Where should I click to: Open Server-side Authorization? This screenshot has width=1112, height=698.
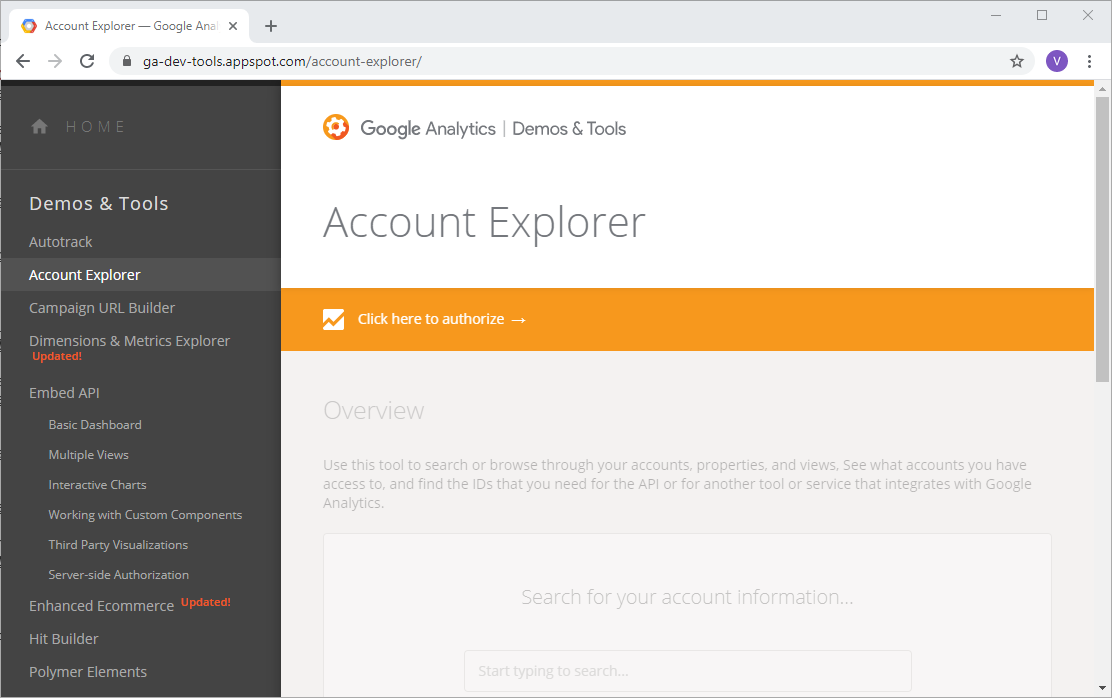pos(118,575)
